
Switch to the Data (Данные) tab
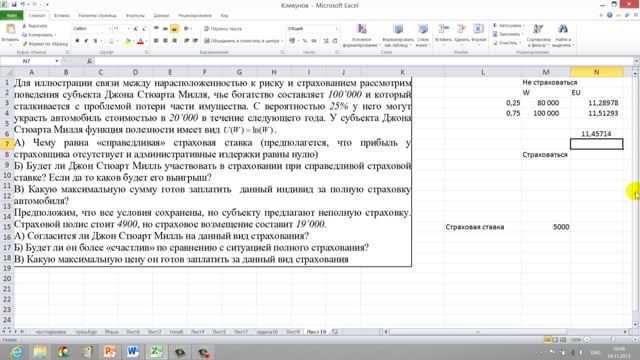pyautogui.click(x=161, y=16)
